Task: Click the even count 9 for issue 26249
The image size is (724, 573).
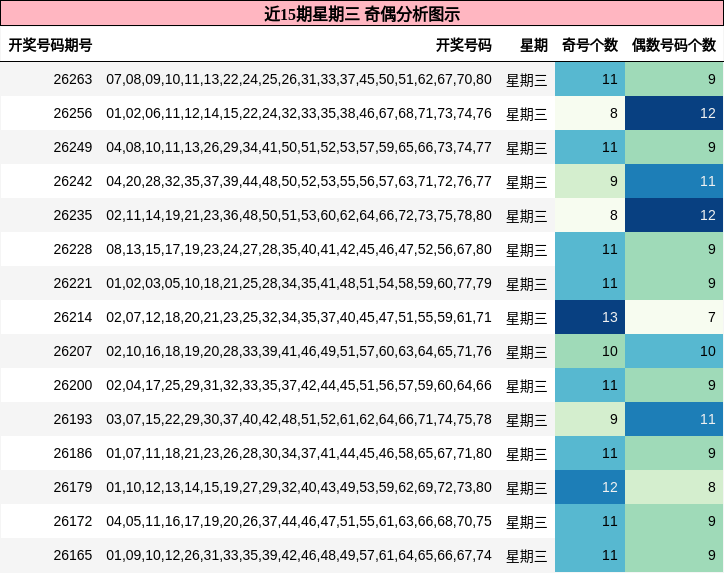Action: pos(674,147)
